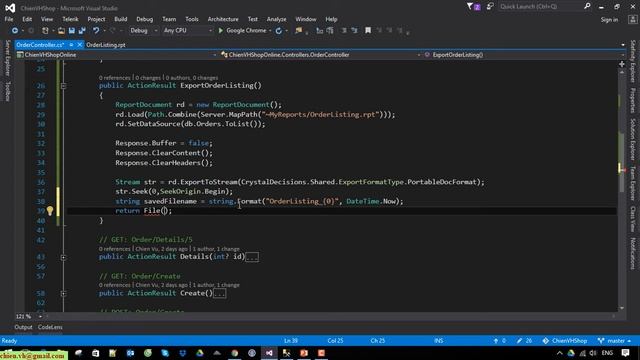Click the browser Refresh toolbar icon
The height and width of the screenshot is (360, 640).
point(279,31)
